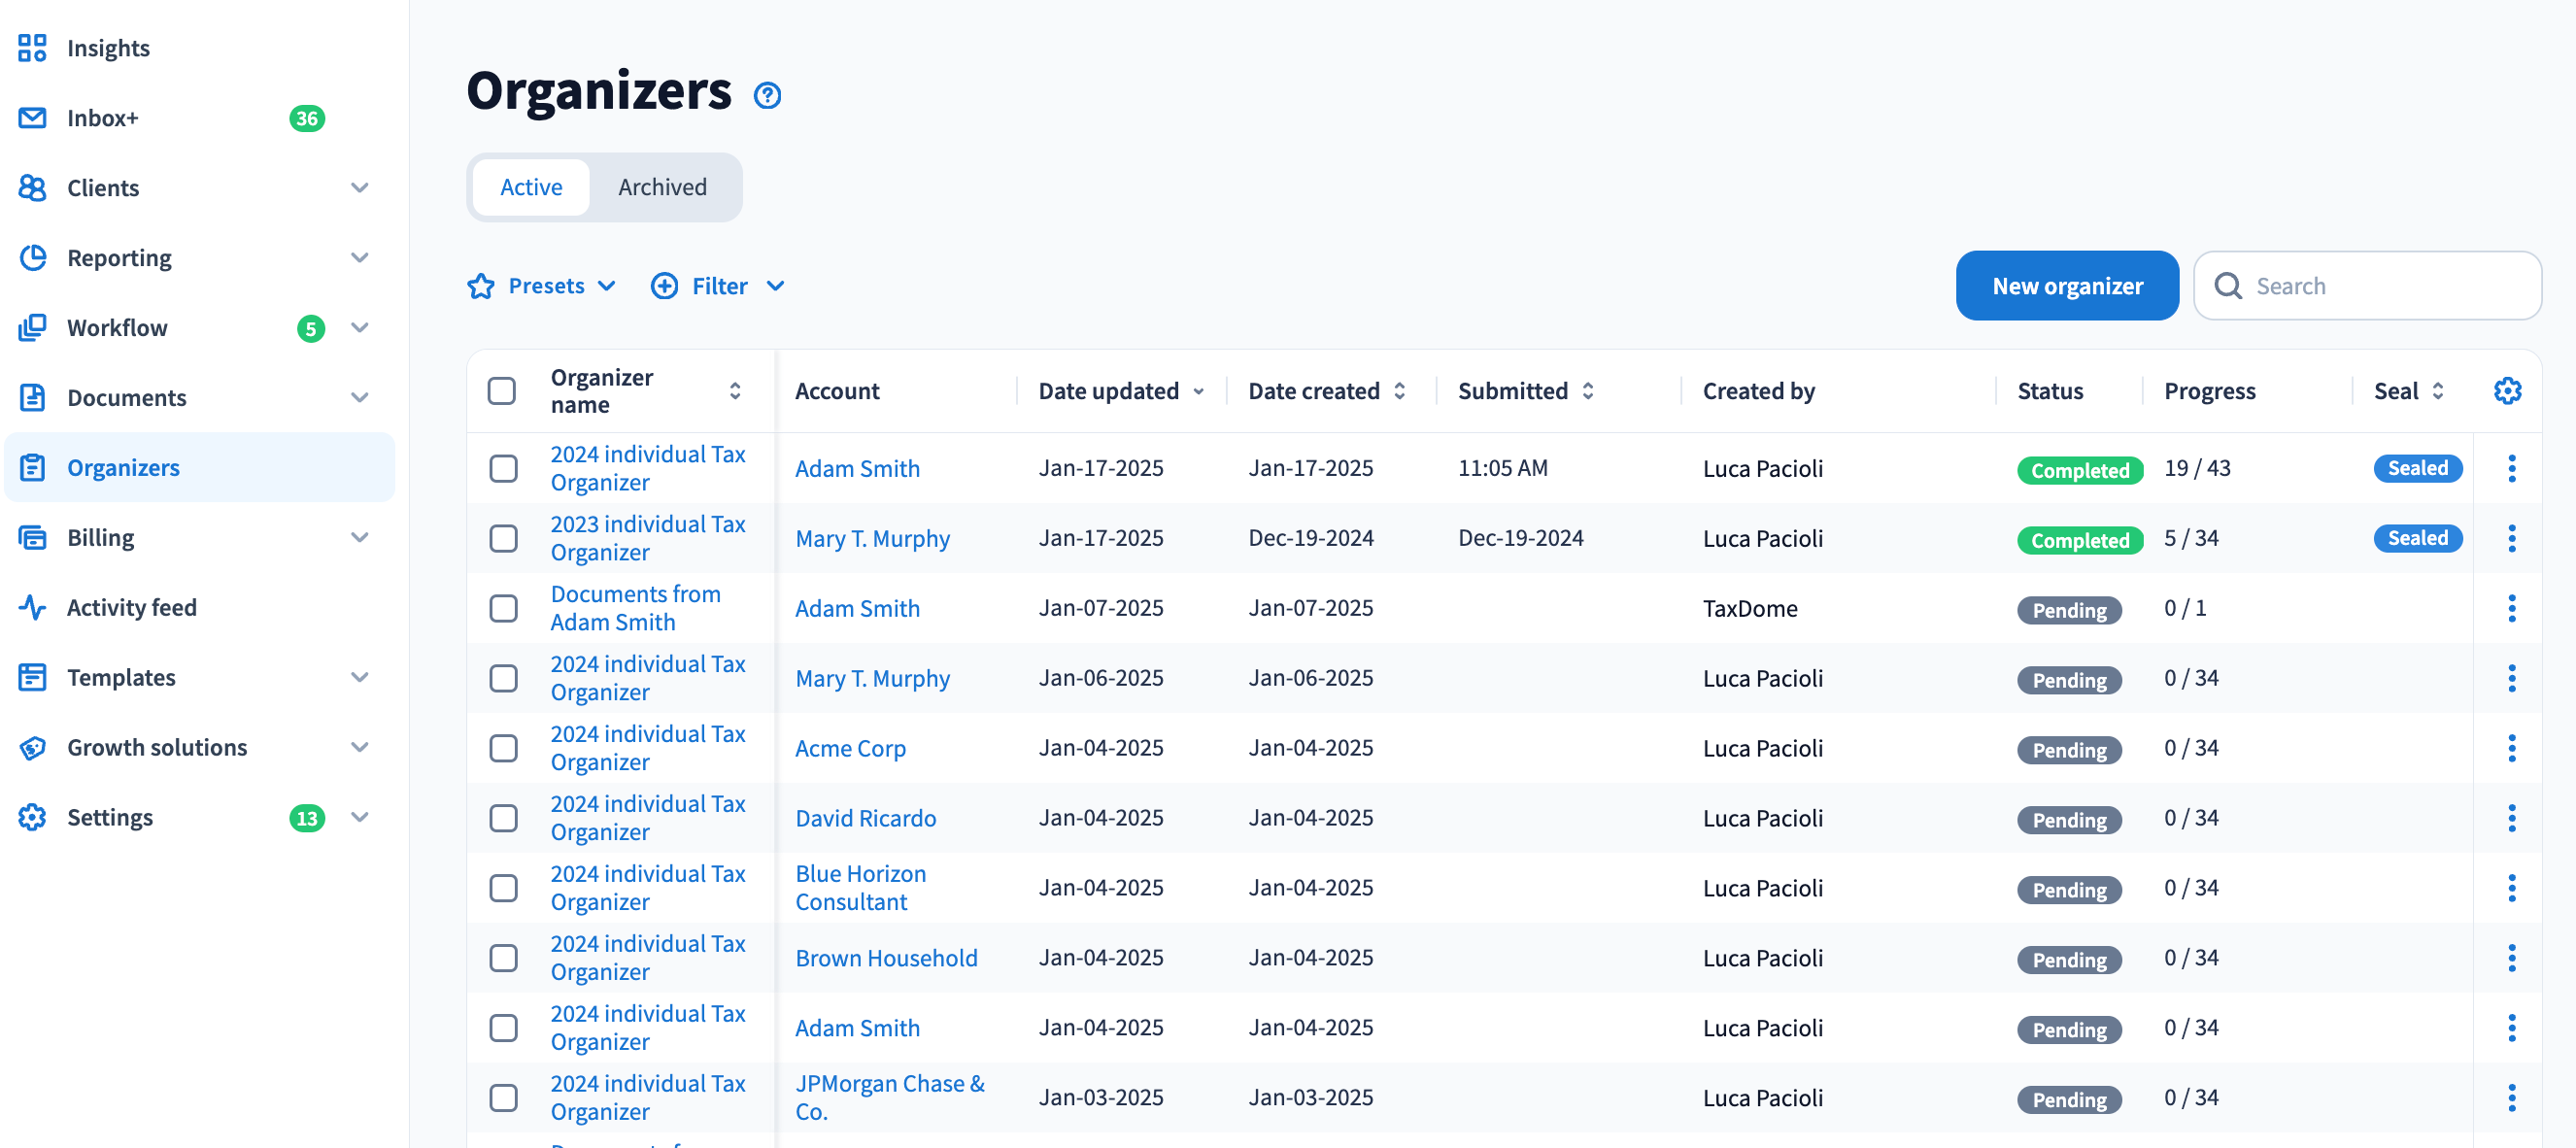Tick the select-all organizers checkbox
The image size is (2576, 1148).
tap(502, 391)
